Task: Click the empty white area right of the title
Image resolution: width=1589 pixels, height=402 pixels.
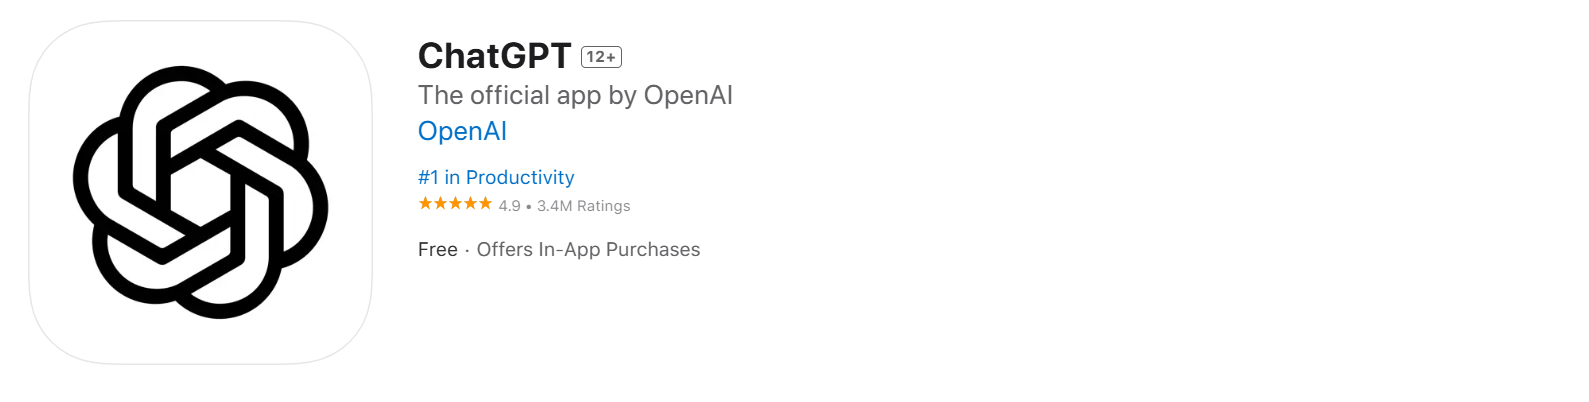Action: [1100, 56]
